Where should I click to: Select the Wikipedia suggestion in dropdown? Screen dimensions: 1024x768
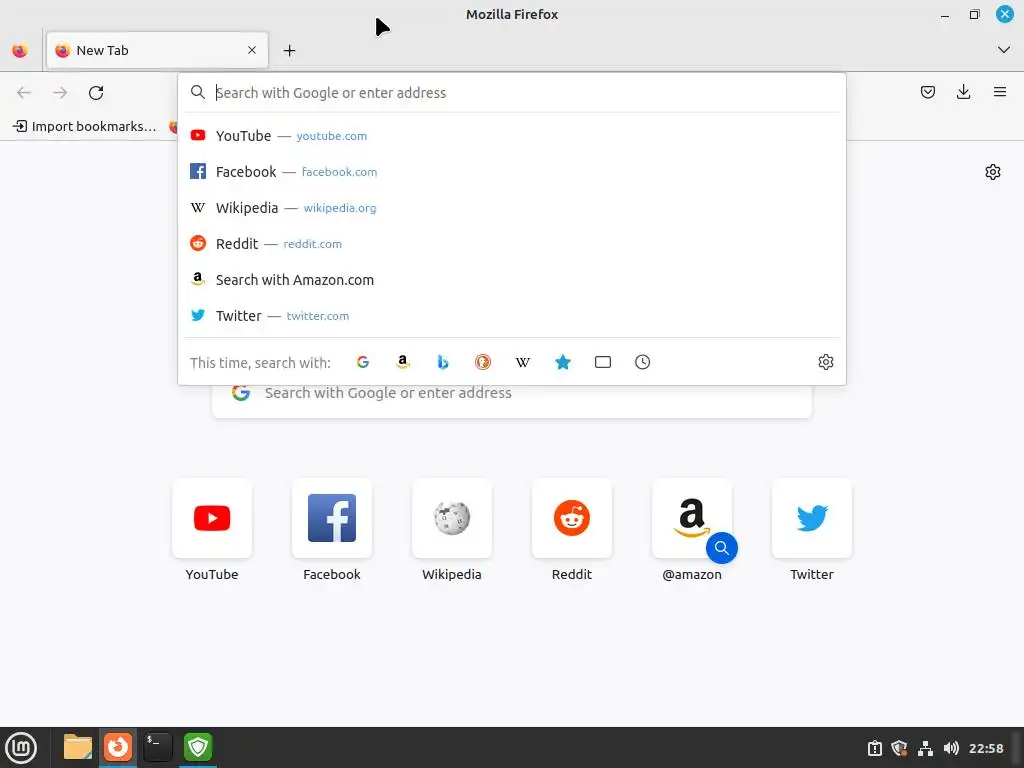511,208
